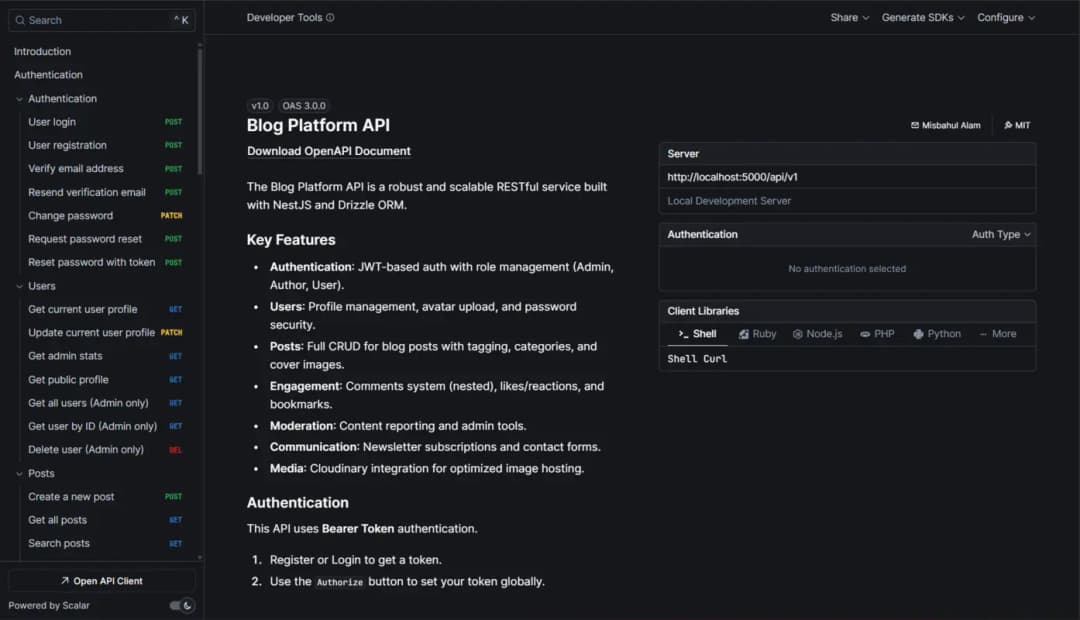Click the Open API Client arrow icon
The image size is (1080, 620).
[63, 581]
